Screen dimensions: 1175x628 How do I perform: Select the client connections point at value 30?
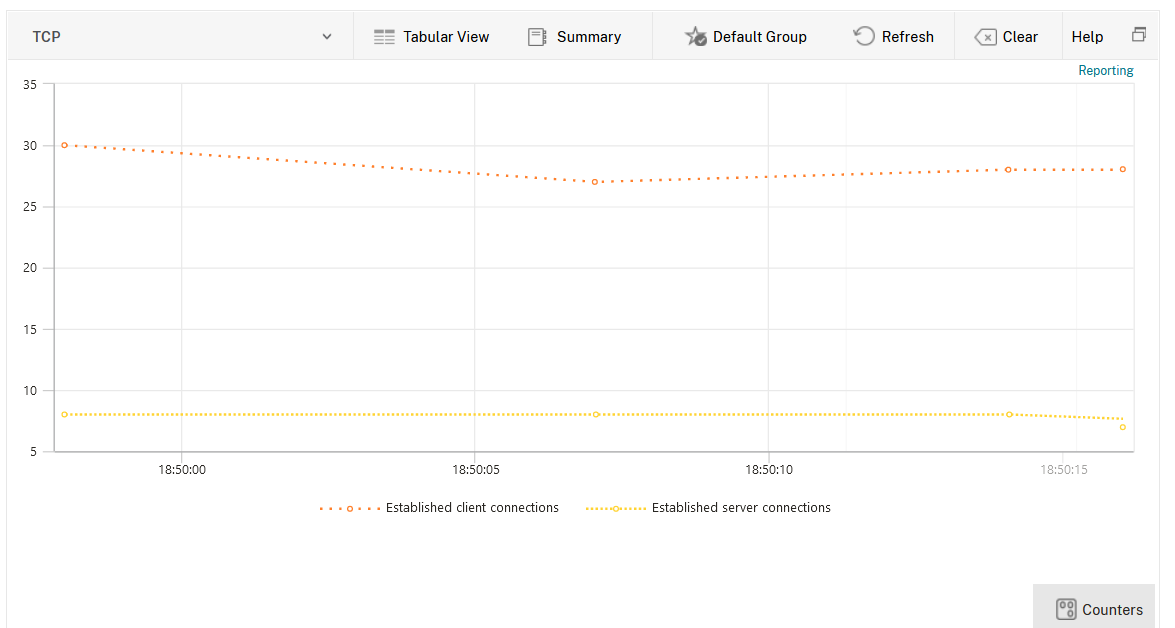click(64, 145)
